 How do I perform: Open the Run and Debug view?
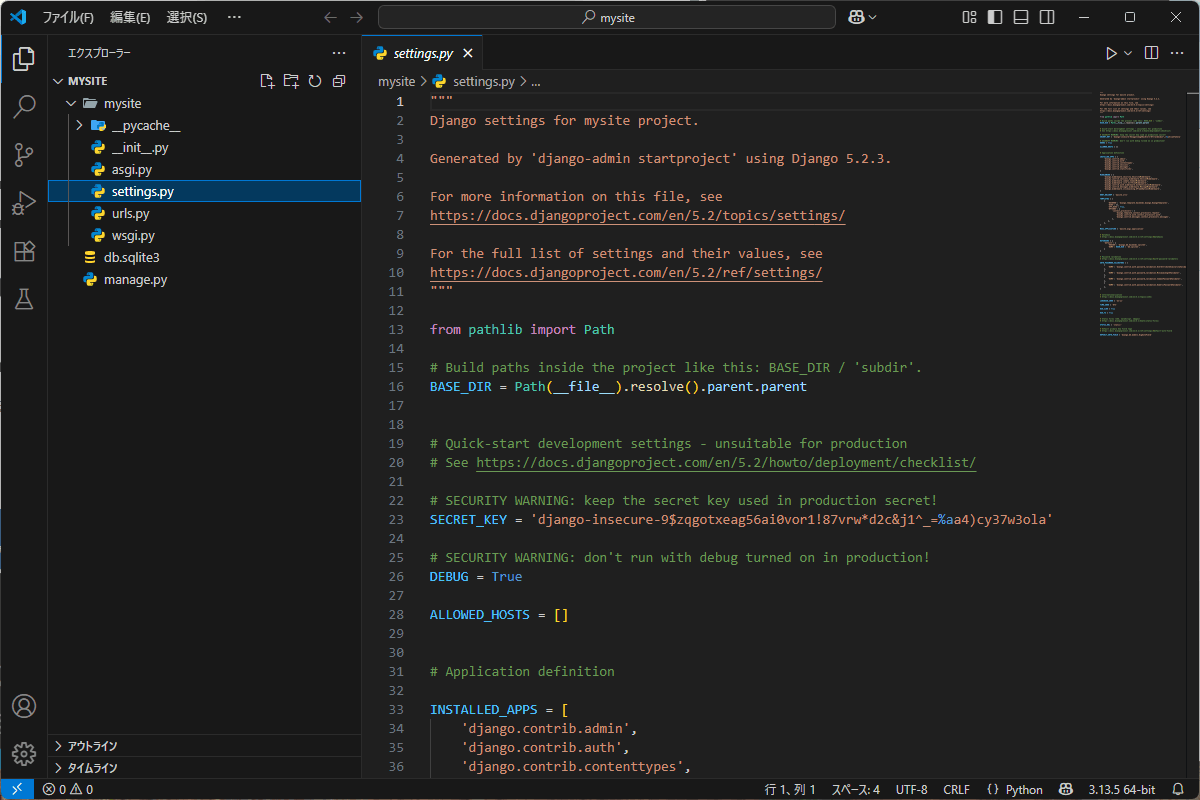pyautogui.click(x=24, y=203)
